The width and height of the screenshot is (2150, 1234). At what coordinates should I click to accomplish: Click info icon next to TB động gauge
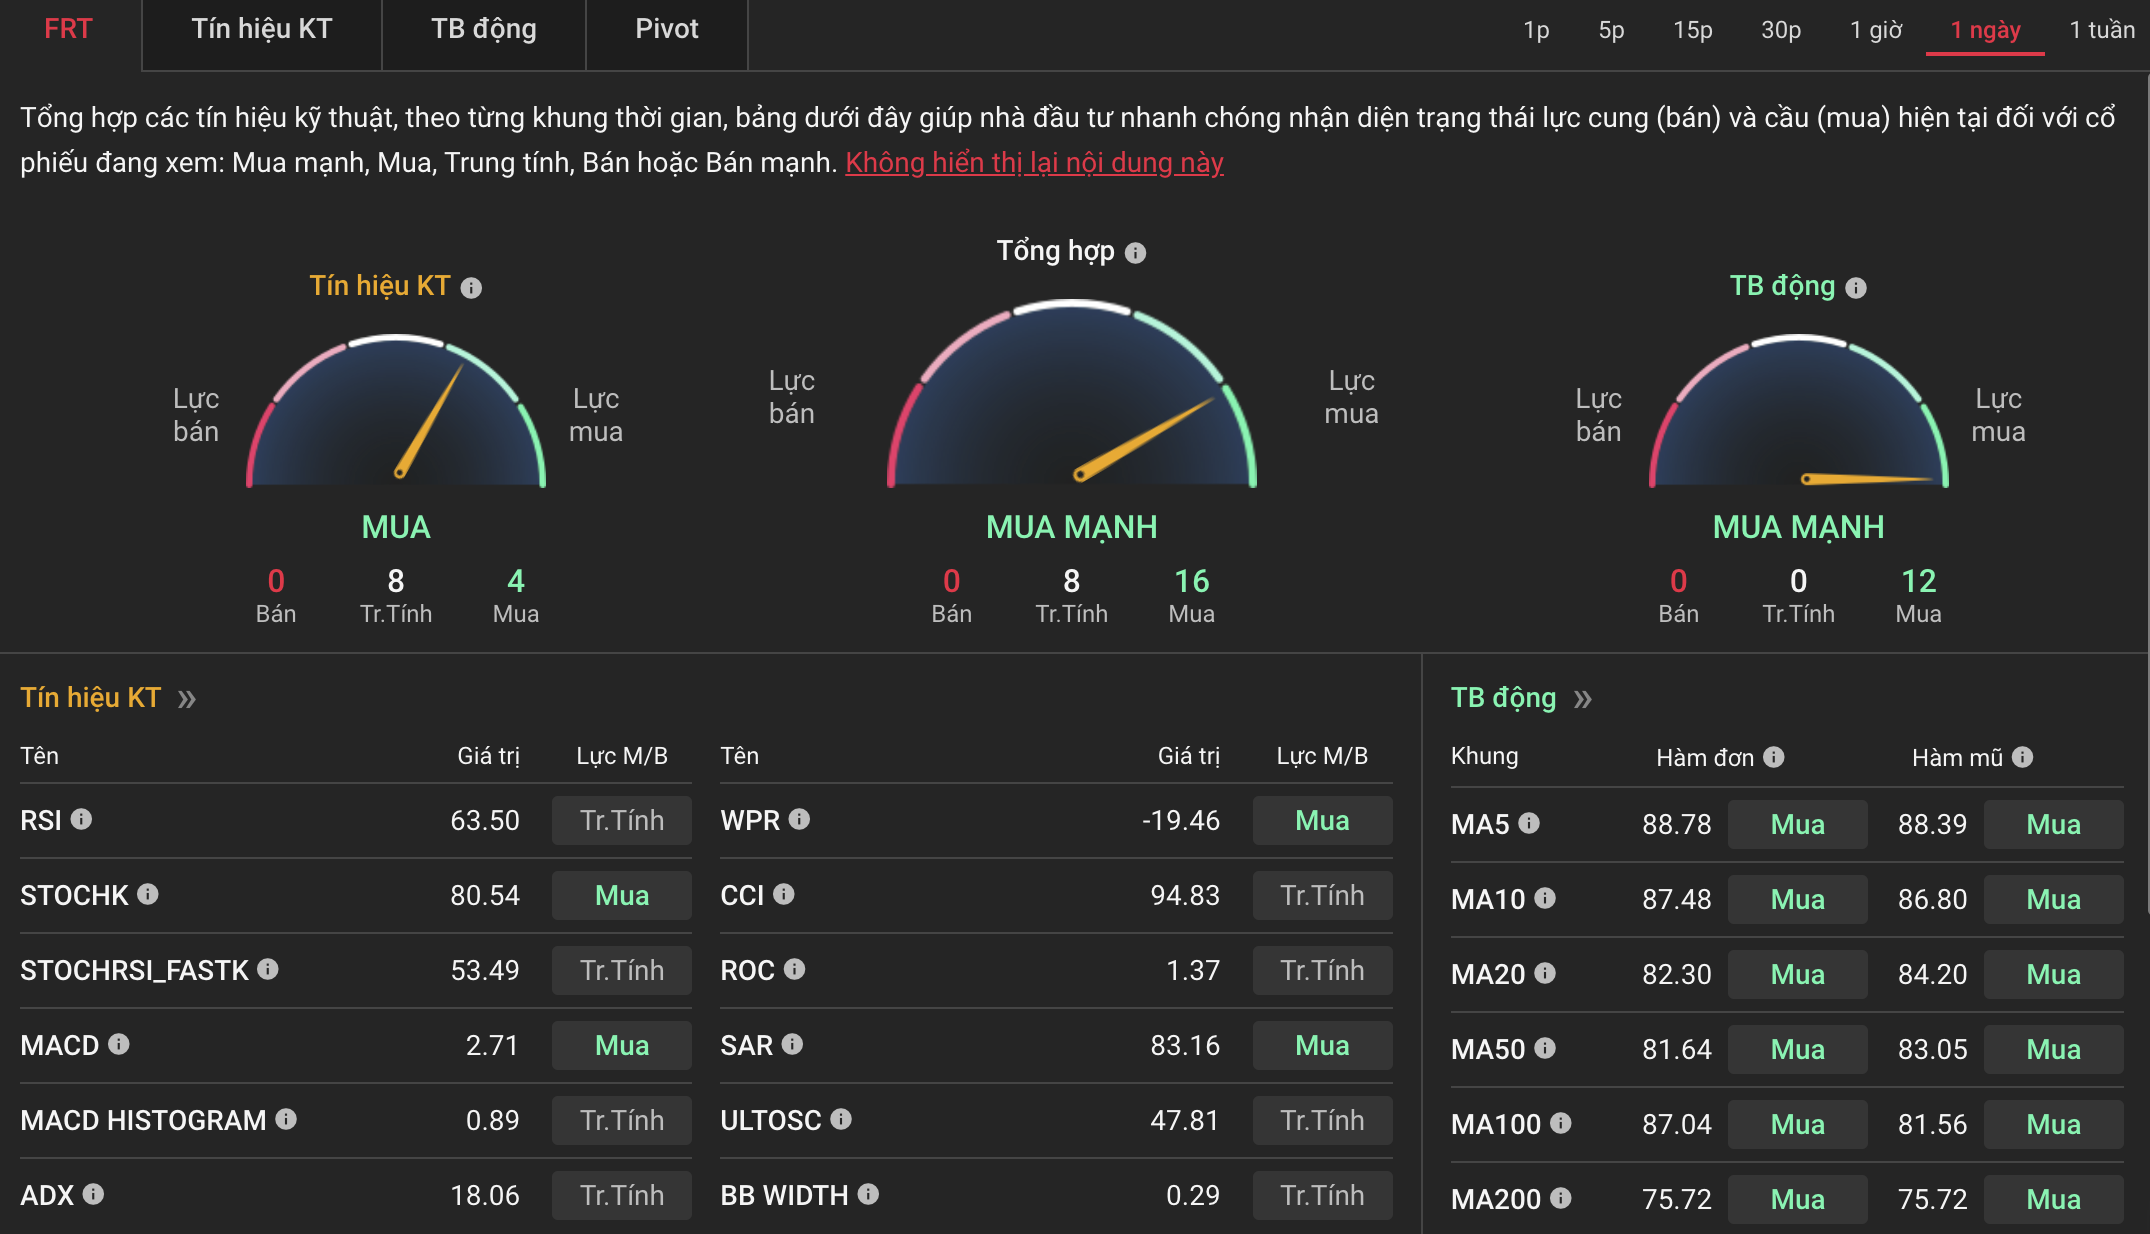[x=1856, y=288]
